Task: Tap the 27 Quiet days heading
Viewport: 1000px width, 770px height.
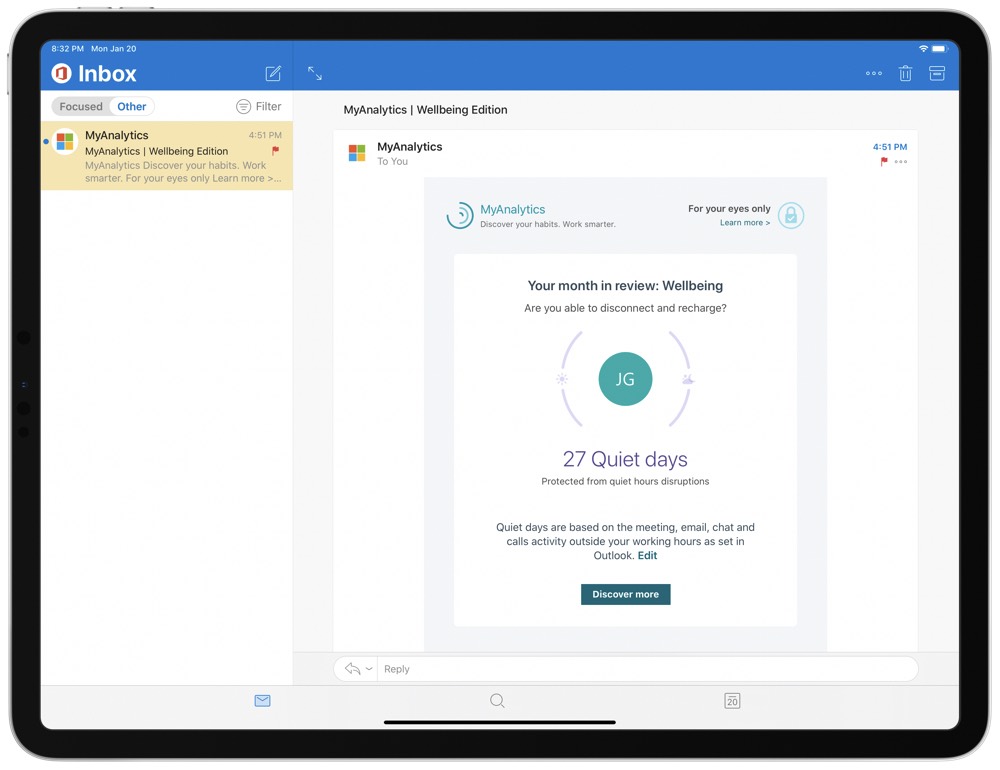Action: [x=625, y=459]
